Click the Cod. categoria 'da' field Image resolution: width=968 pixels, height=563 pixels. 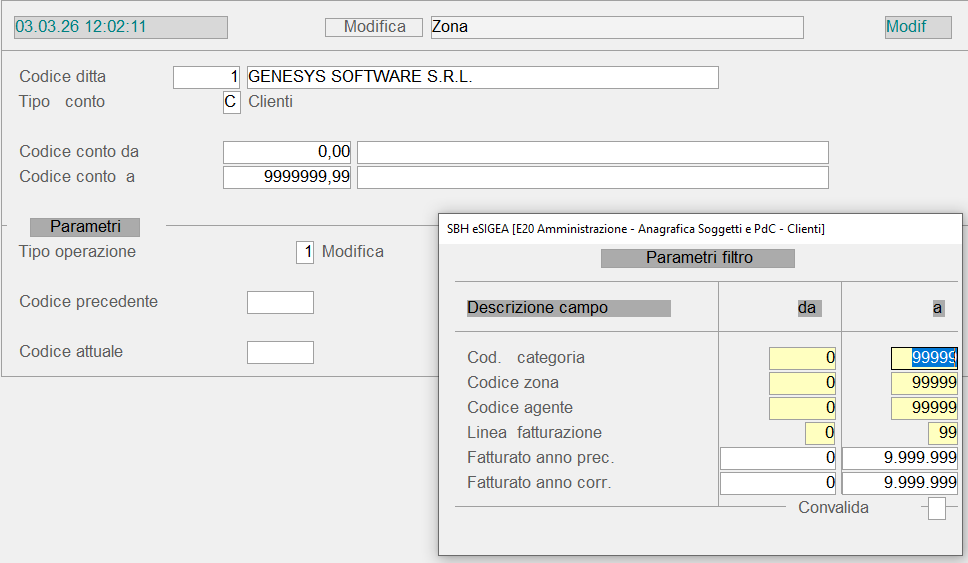click(x=802, y=358)
